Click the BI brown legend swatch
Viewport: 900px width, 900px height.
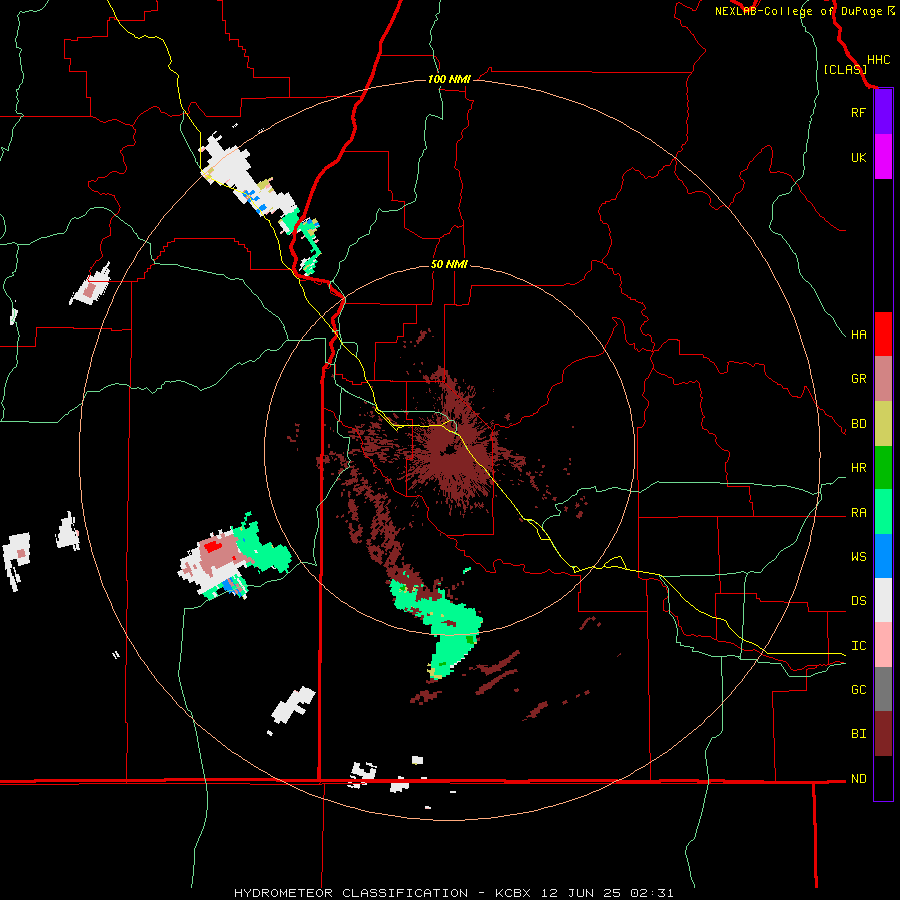click(x=883, y=734)
